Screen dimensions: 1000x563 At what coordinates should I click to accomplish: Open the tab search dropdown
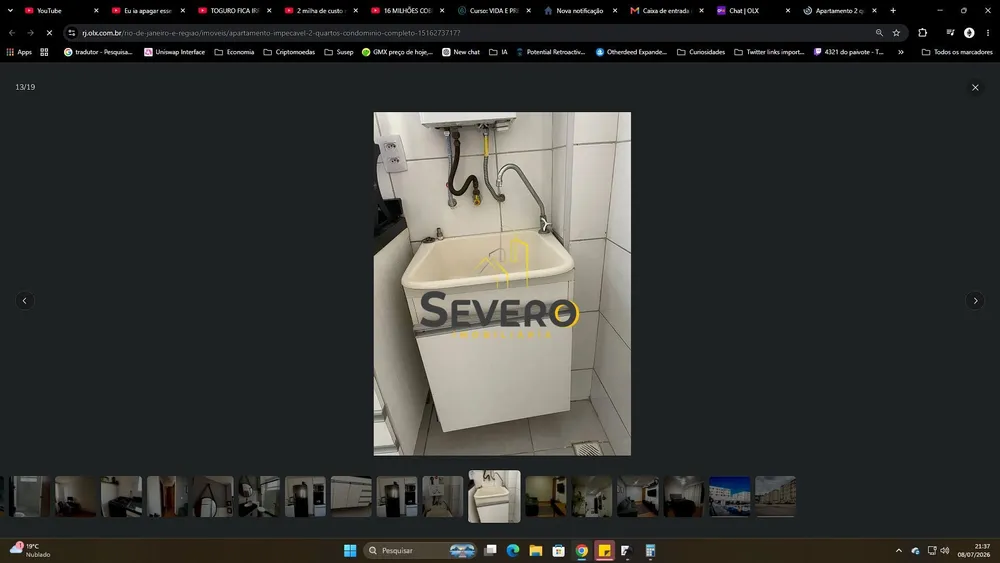10,10
